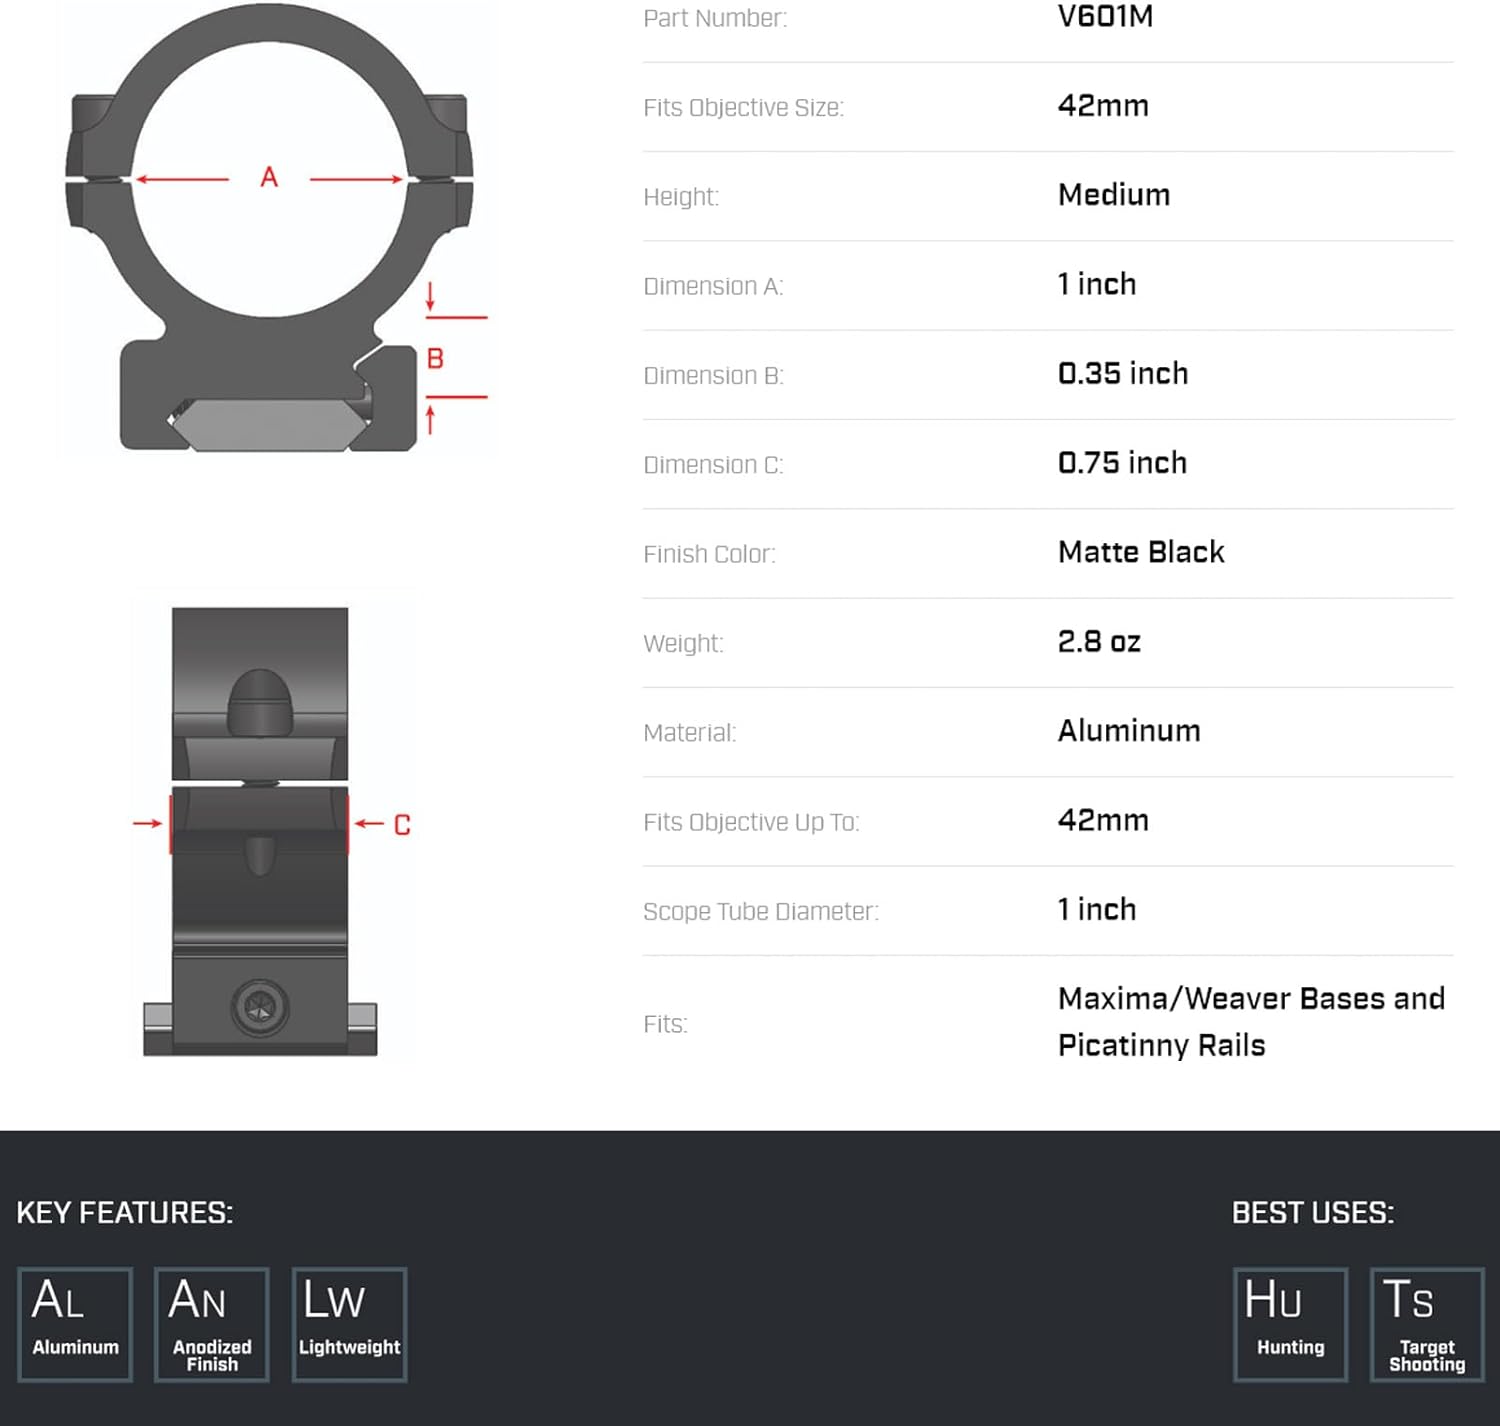This screenshot has height=1426, width=1500.
Task: Click the Hunting best-use badge
Action: [x=1290, y=1325]
